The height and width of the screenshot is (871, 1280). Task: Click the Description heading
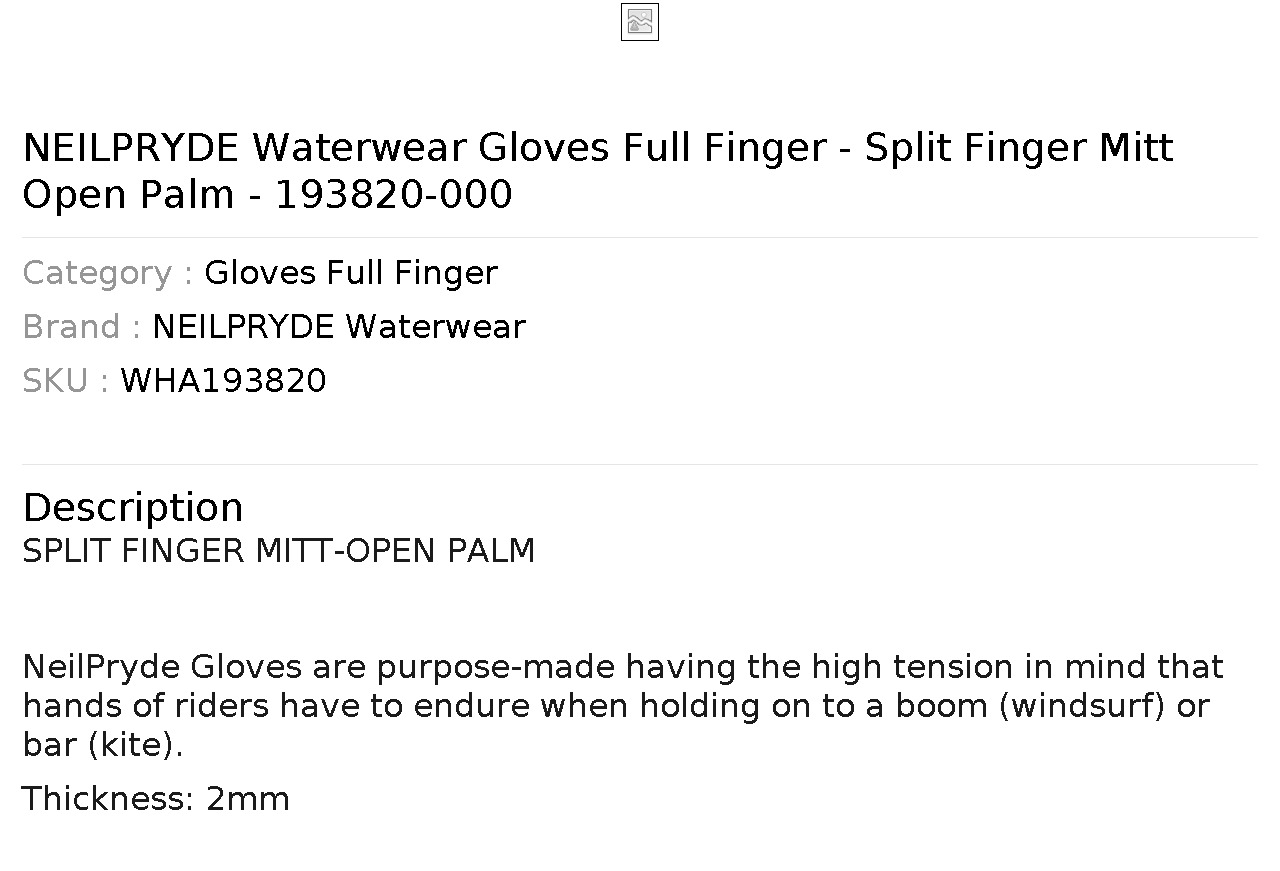click(133, 508)
